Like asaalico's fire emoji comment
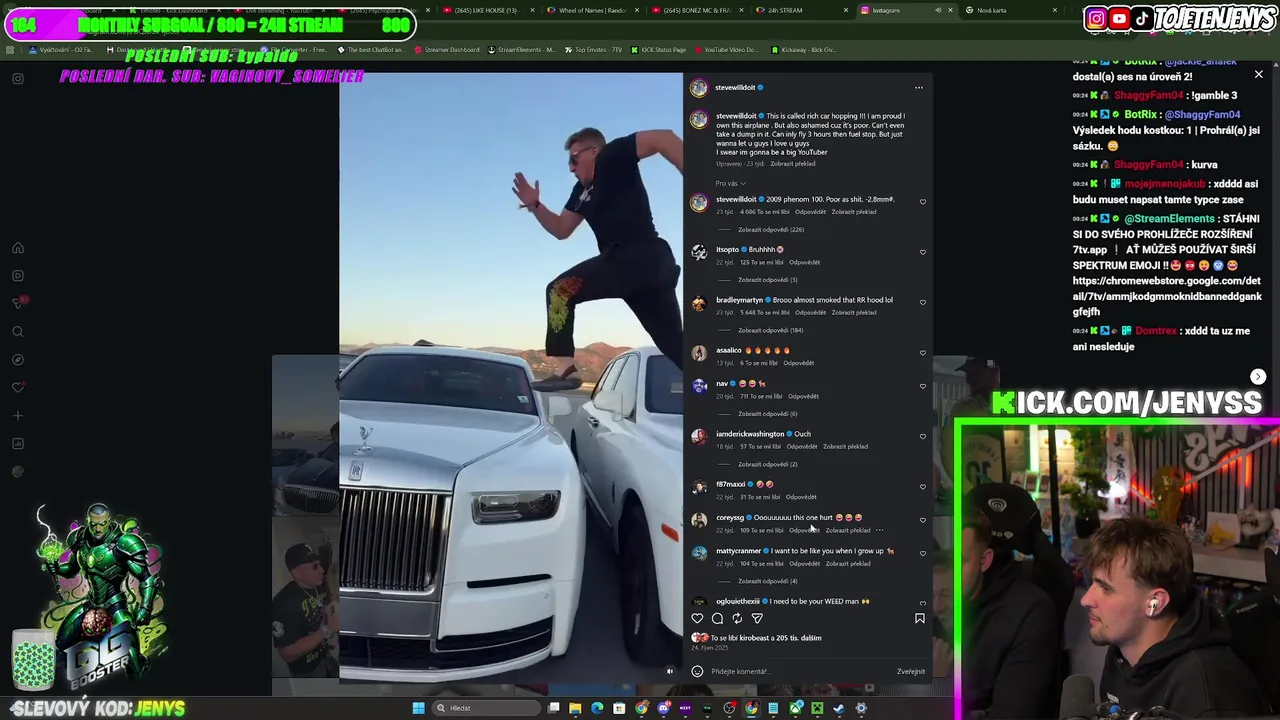 [923, 352]
